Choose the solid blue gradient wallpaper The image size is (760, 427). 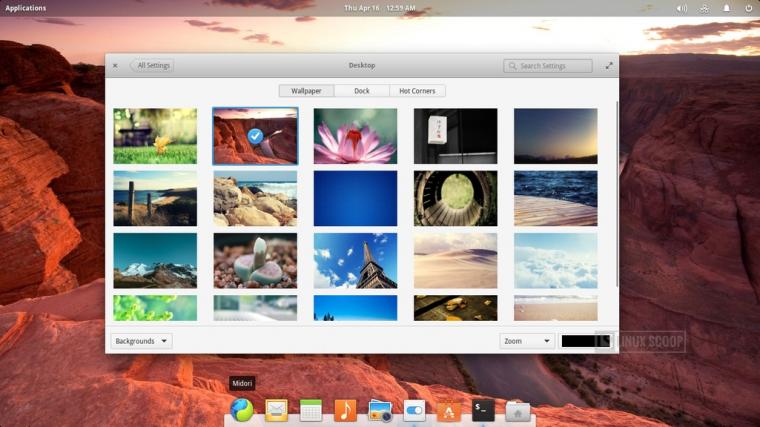click(x=355, y=198)
